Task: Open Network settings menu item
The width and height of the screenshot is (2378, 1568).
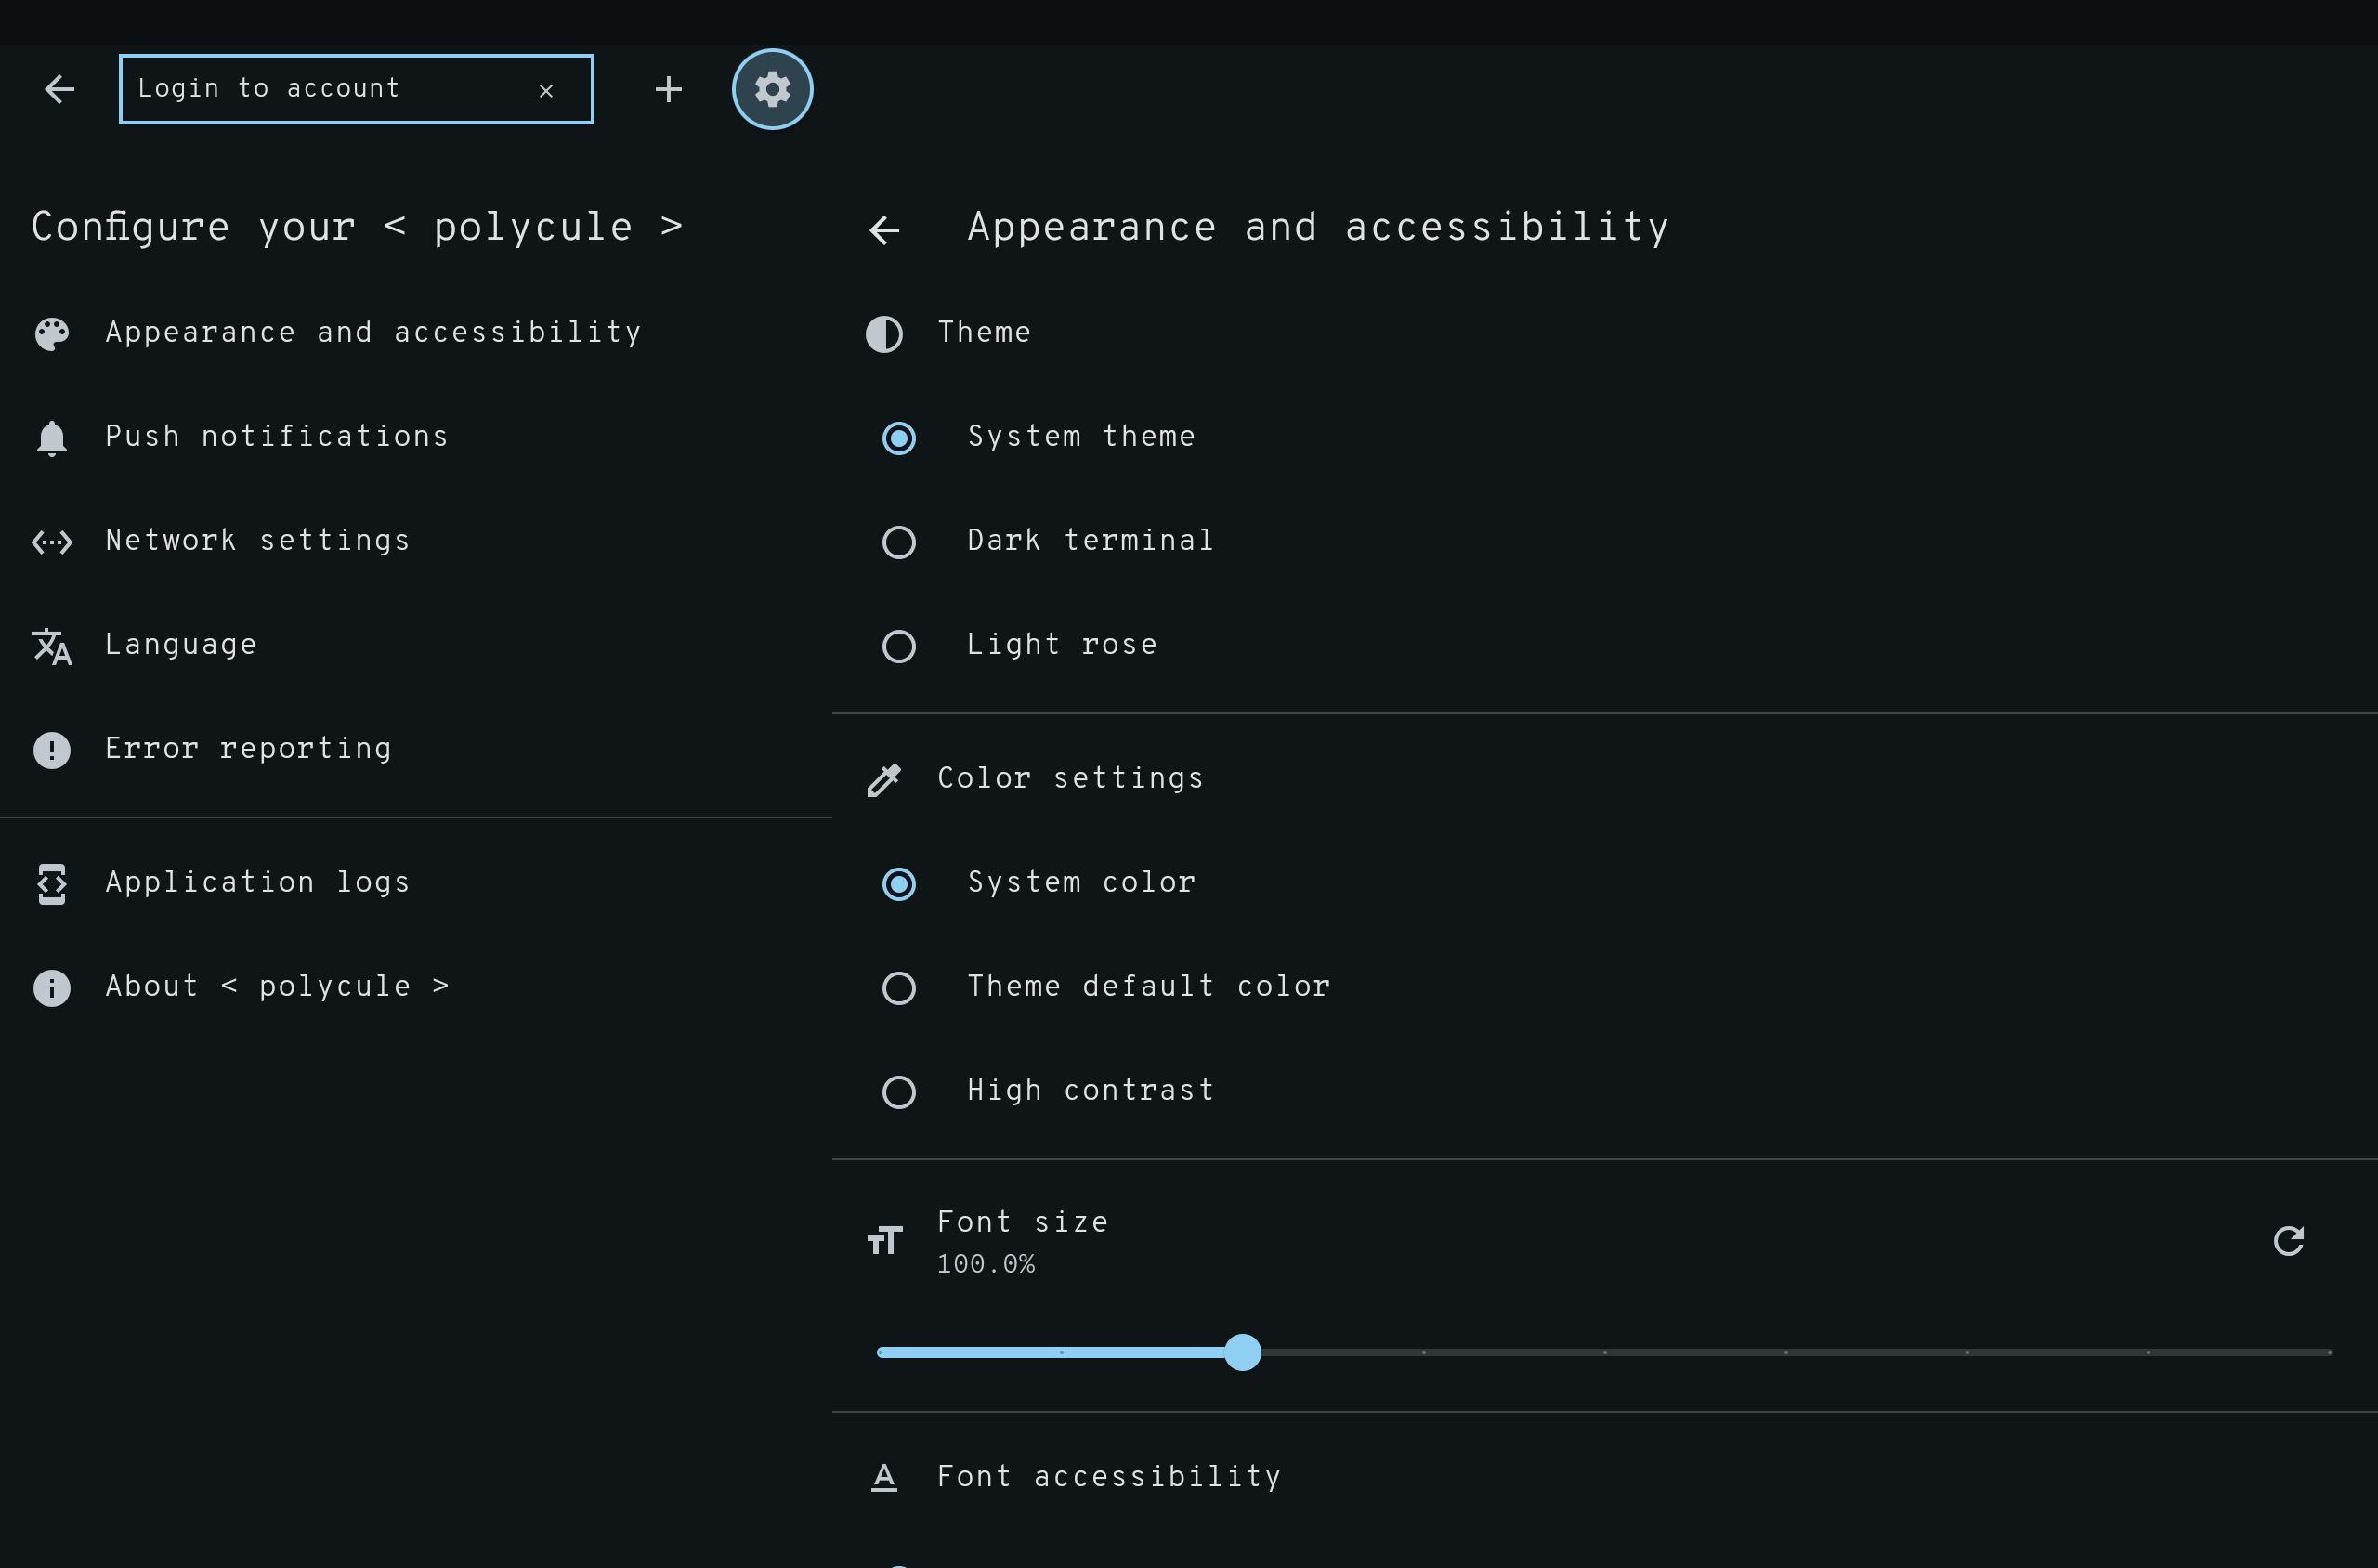Action: pos(258,541)
